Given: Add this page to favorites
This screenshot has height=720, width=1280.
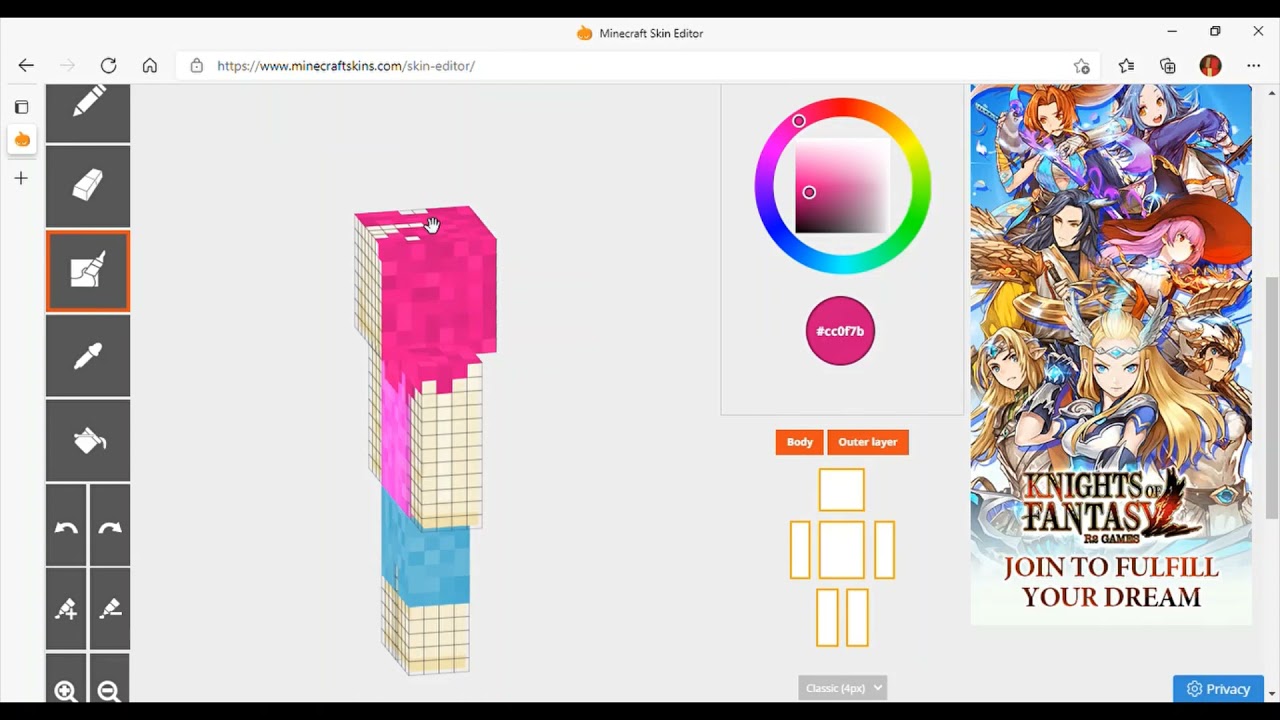Looking at the screenshot, I should pyautogui.click(x=1081, y=66).
